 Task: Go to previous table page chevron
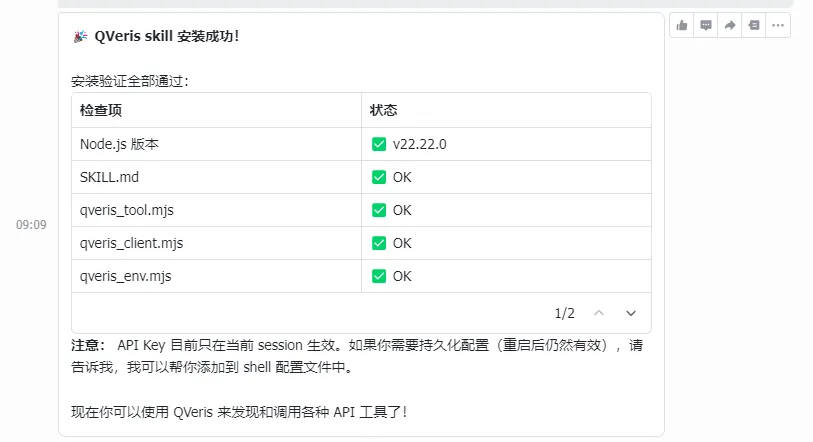click(599, 313)
